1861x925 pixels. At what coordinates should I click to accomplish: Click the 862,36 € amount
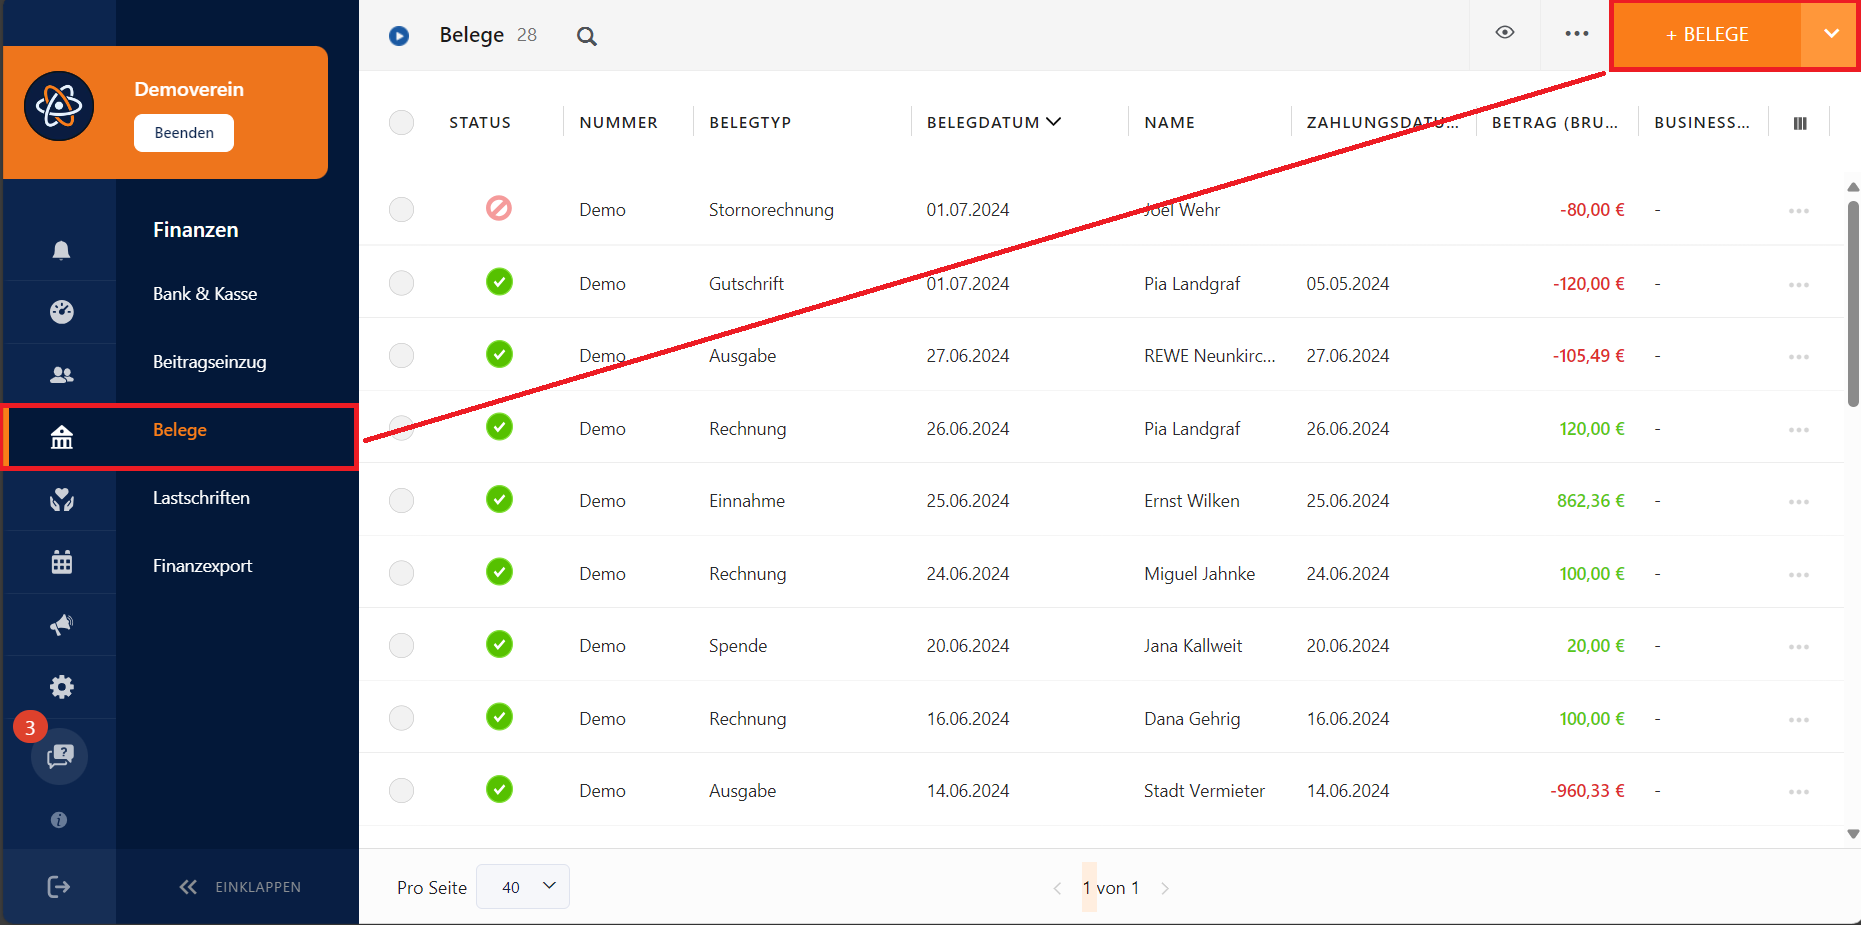1590,501
